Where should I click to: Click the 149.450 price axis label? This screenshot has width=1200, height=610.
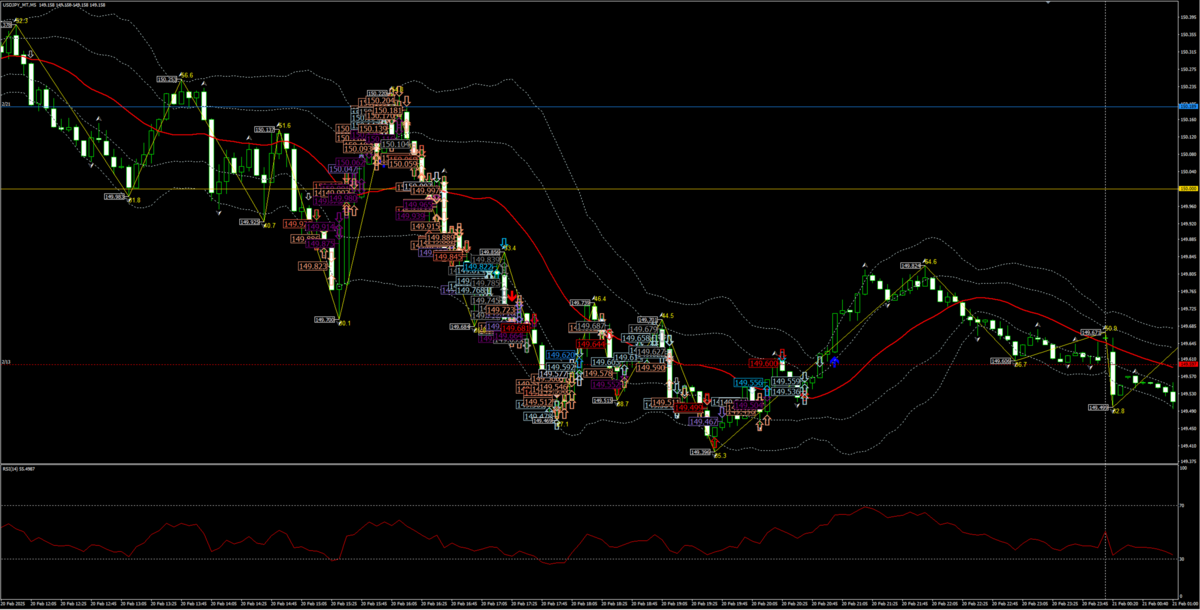[x=1189, y=427]
